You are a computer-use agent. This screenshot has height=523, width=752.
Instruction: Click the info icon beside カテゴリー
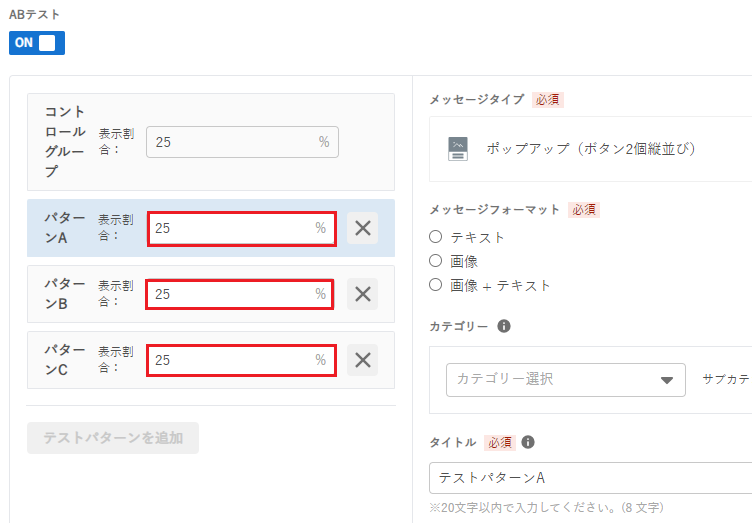pyautogui.click(x=504, y=326)
